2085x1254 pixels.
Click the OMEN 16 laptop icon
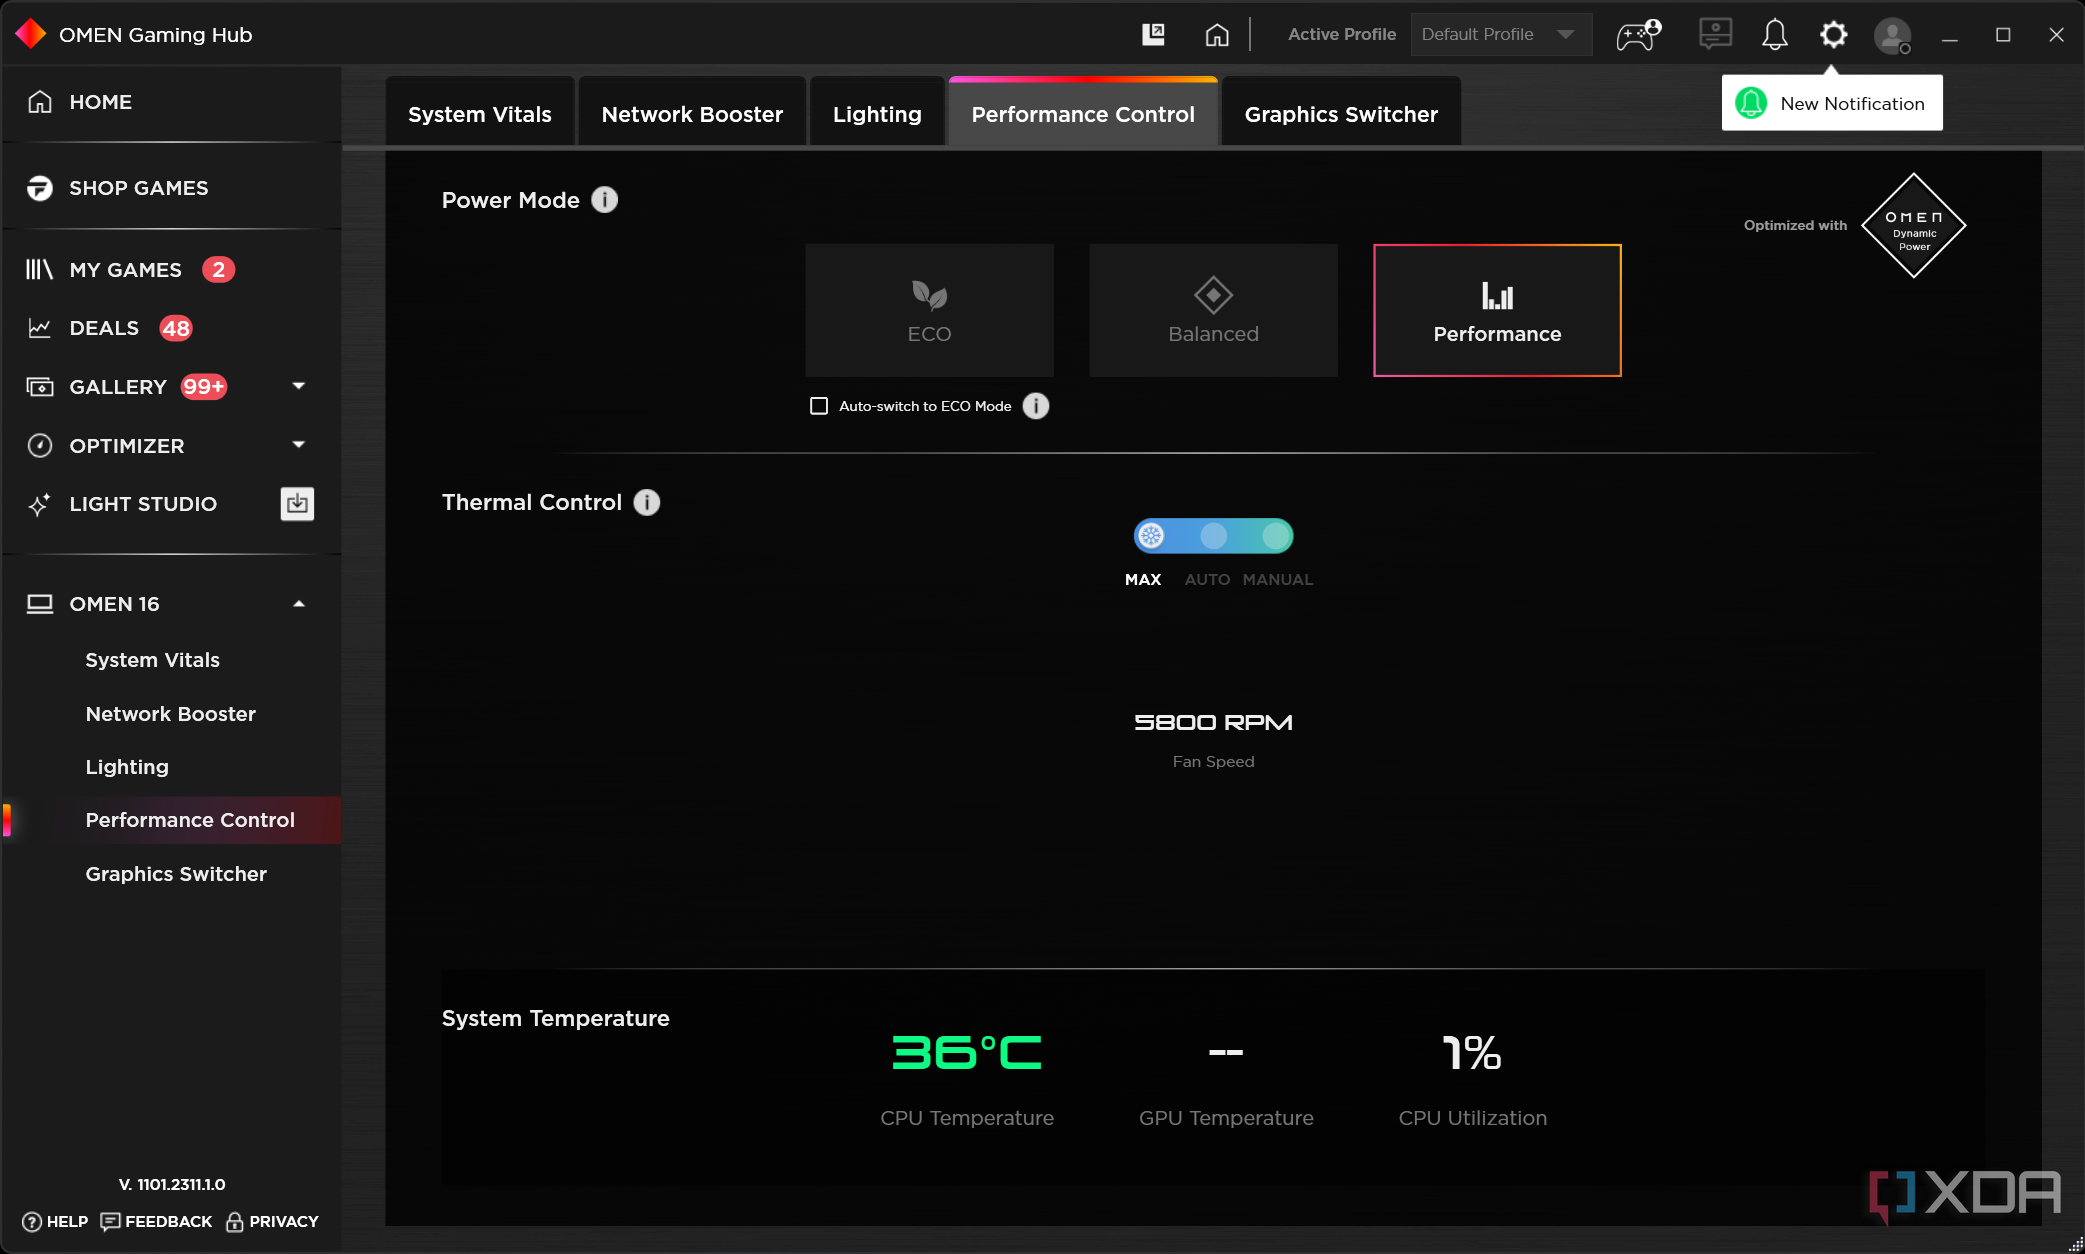pos(39,604)
